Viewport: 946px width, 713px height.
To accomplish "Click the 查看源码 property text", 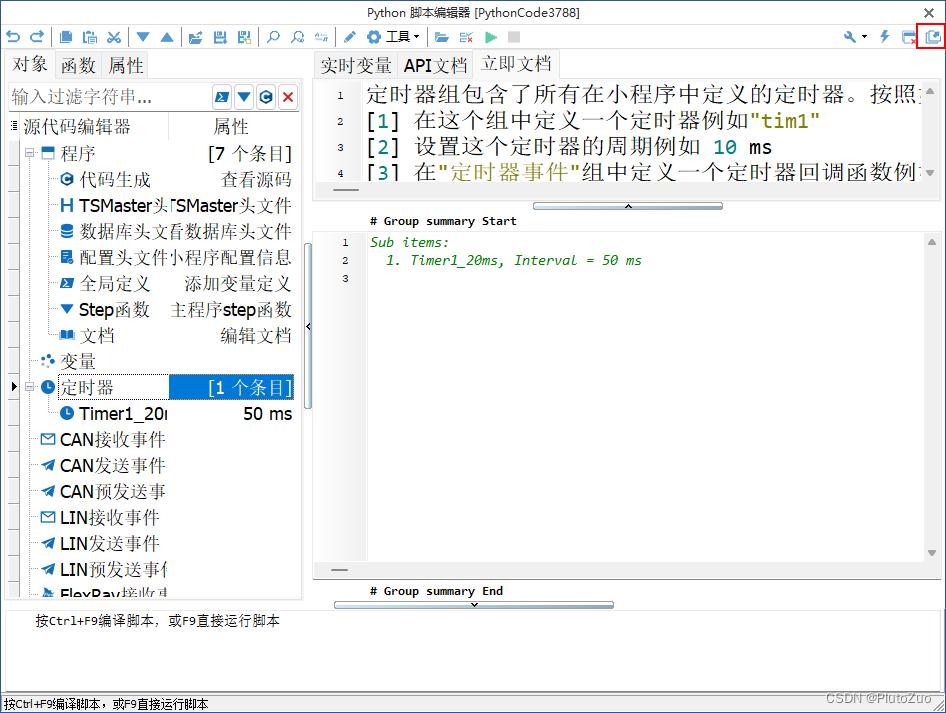I will tap(256, 179).
